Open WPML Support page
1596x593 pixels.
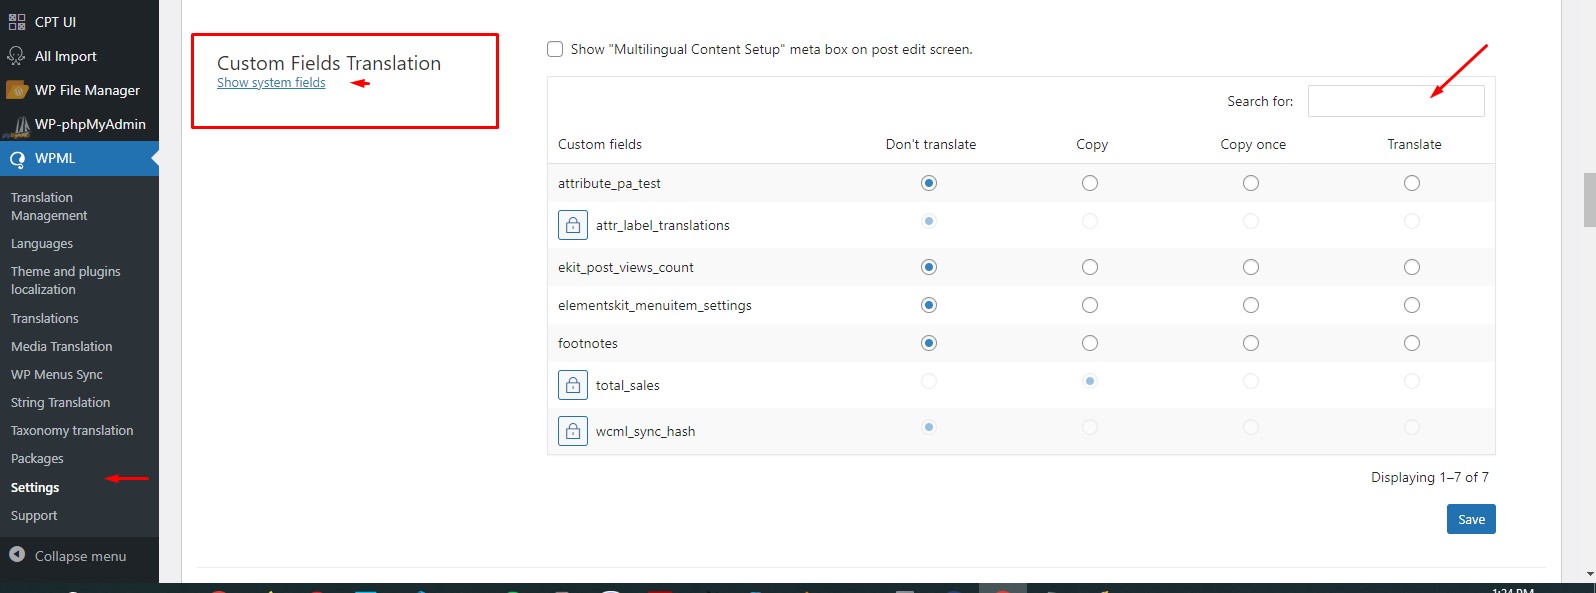(34, 515)
